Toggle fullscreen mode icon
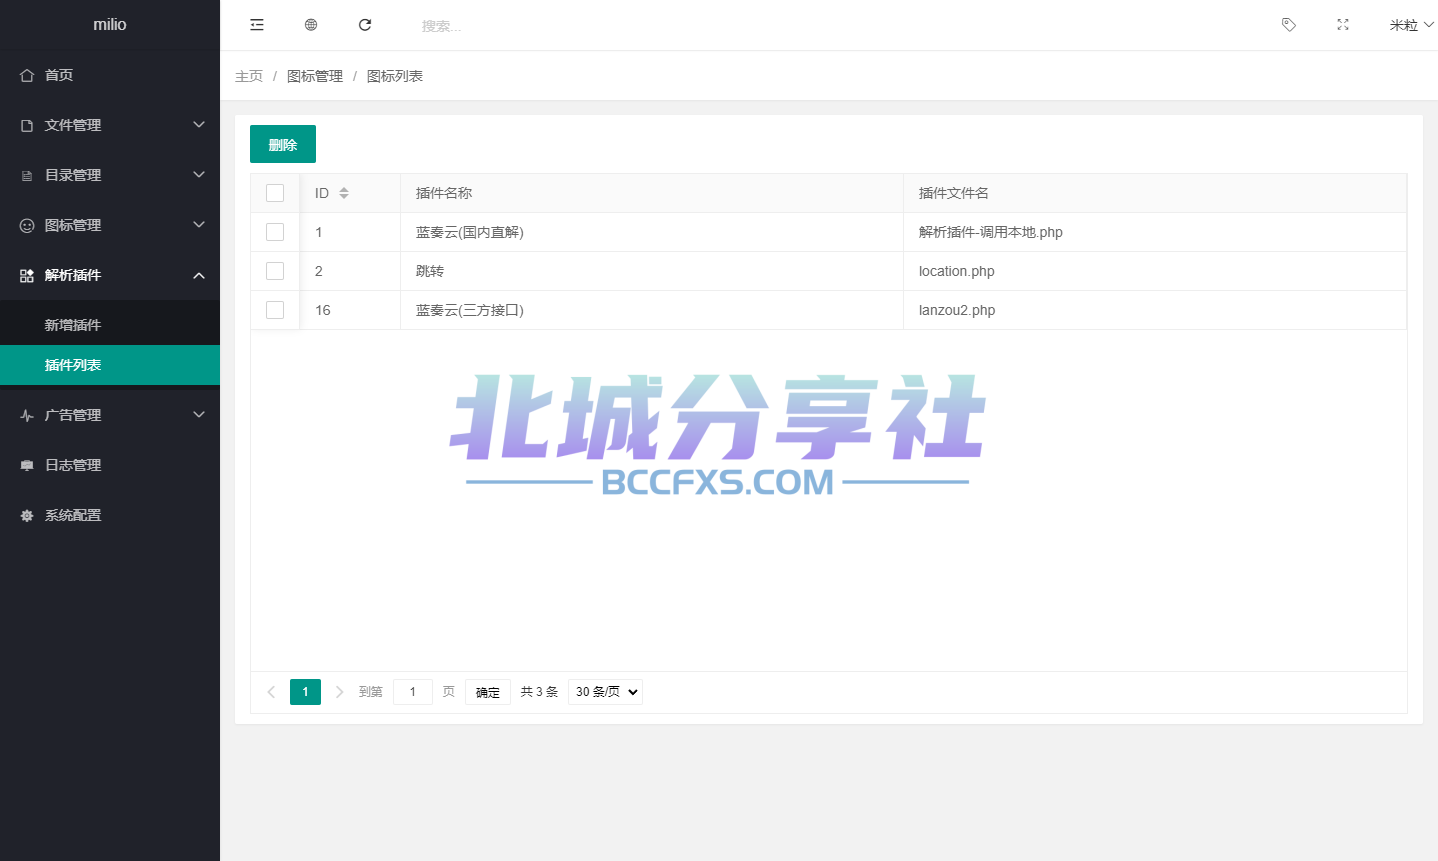This screenshot has height=861, width=1438. click(1343, 25)
